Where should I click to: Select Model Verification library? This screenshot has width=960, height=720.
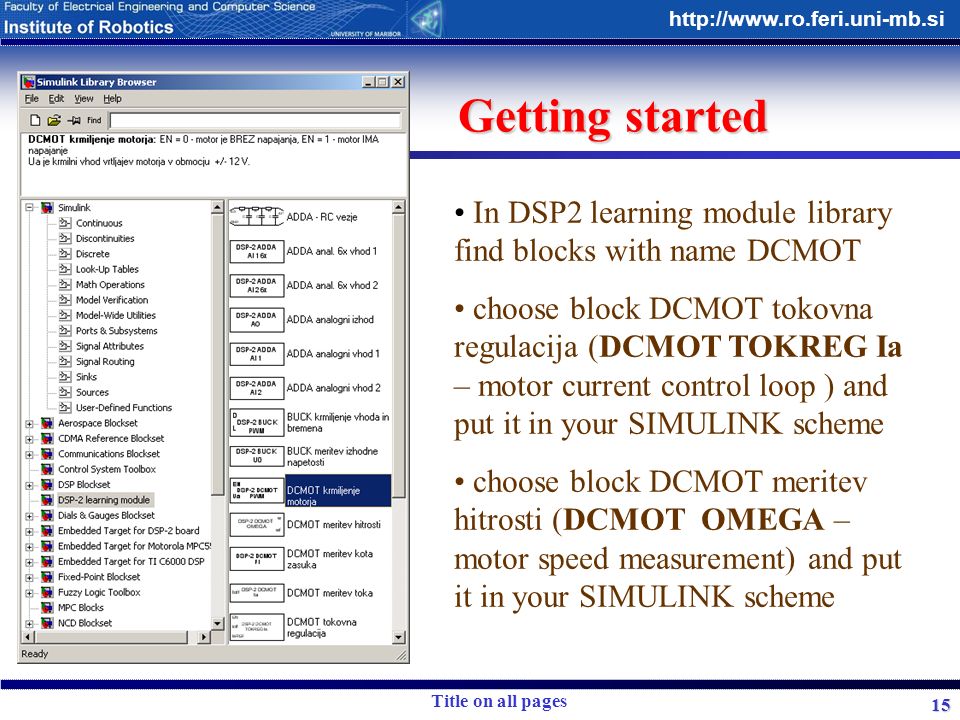[x=112, y=300]
